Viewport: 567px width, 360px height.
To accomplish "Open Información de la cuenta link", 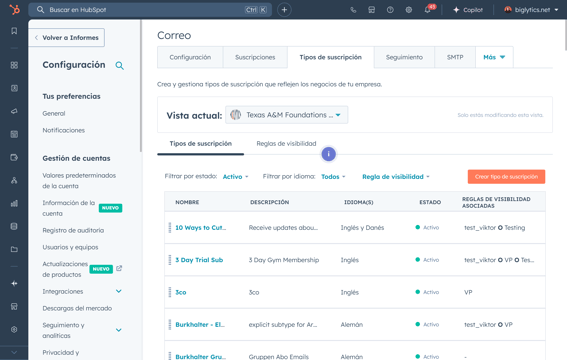I will tap(69, 208).
